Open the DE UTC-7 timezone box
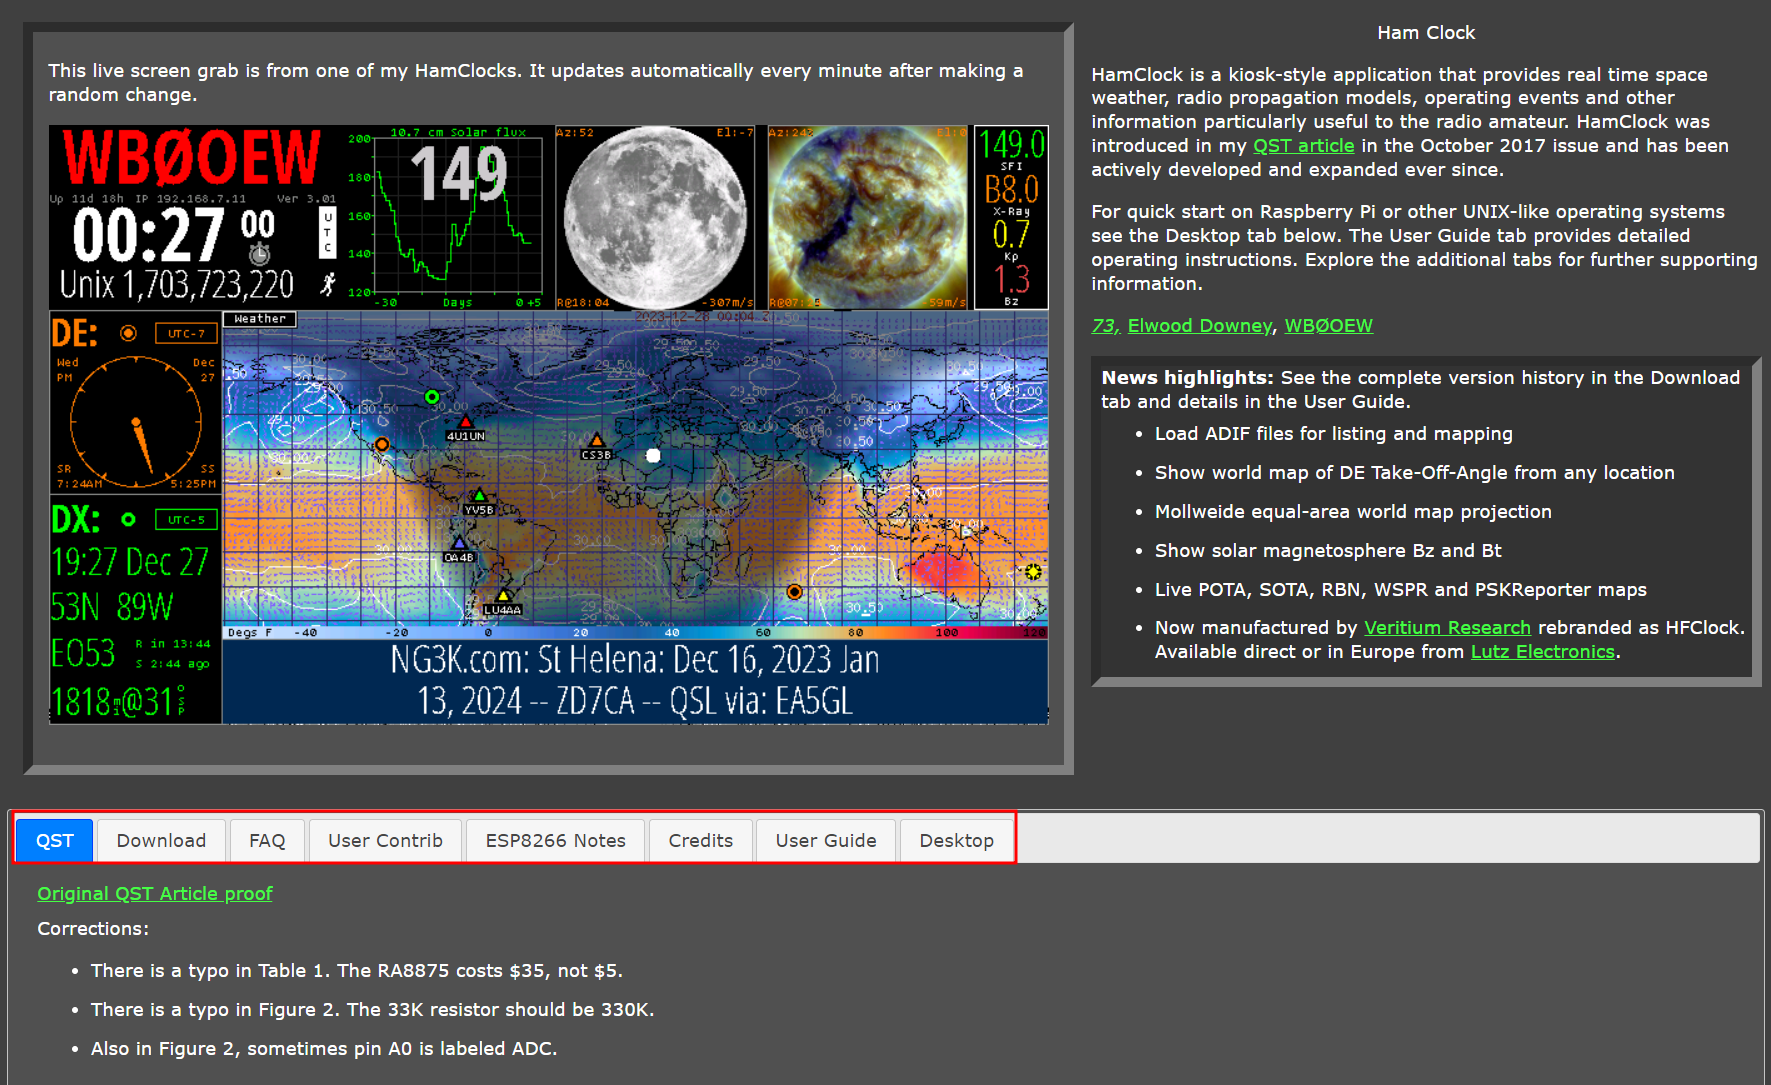The image size is (1771, 1085). (x=186, y=333)
